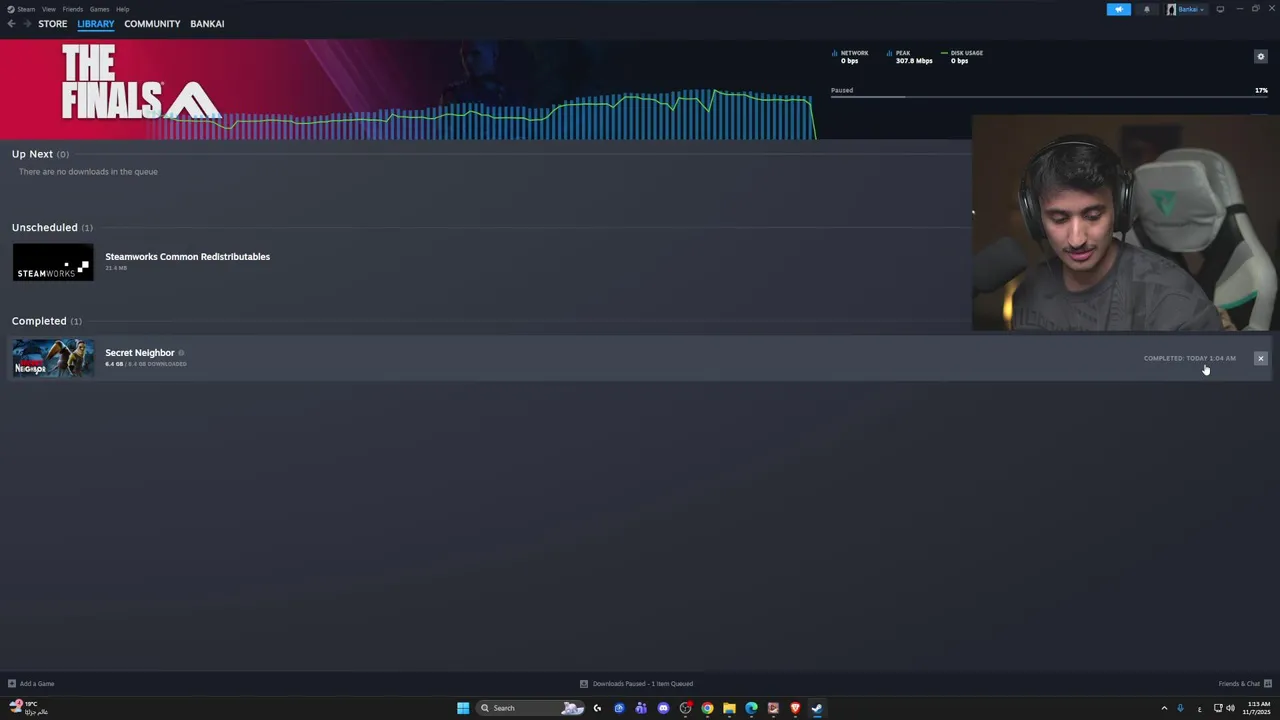Open Microsoft Edge from the taskbar
1280x720 pixels.
751,708
